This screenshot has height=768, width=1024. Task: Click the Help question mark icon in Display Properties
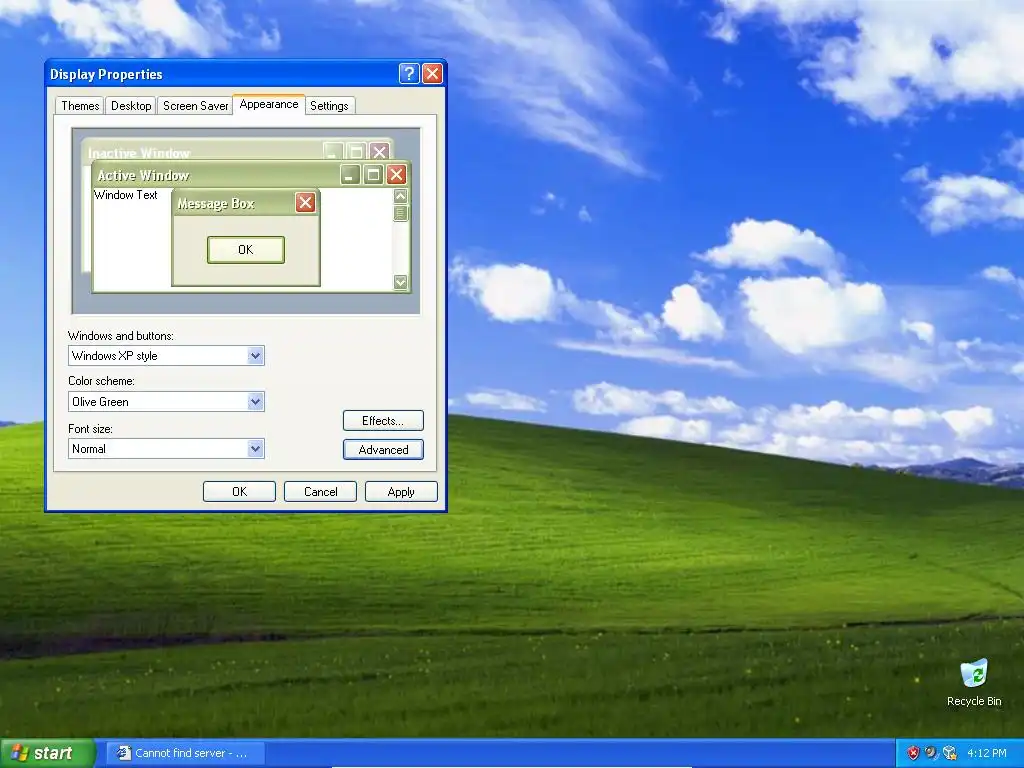(409, 73)
